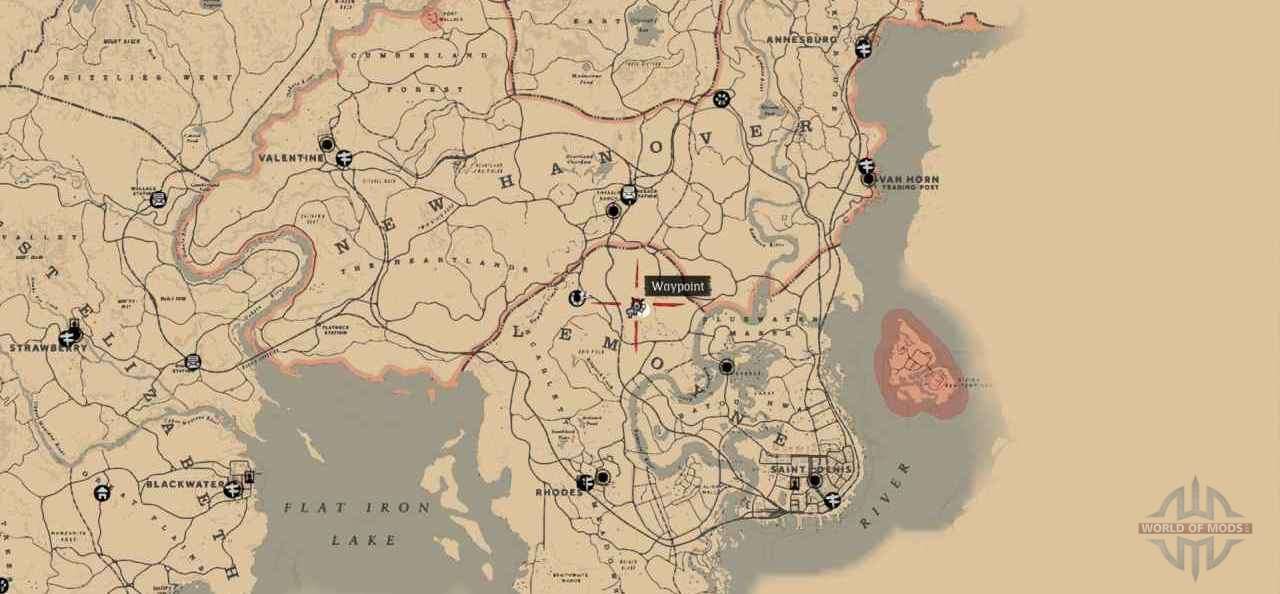This screenshot has height=594, width=1280.
Task: Click the World of Mods watermark logo
Action: pyautogui.click(x=1195, y=527)
